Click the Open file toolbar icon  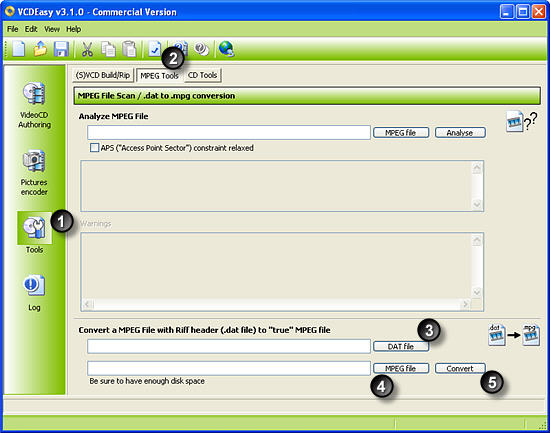[40, 48]
